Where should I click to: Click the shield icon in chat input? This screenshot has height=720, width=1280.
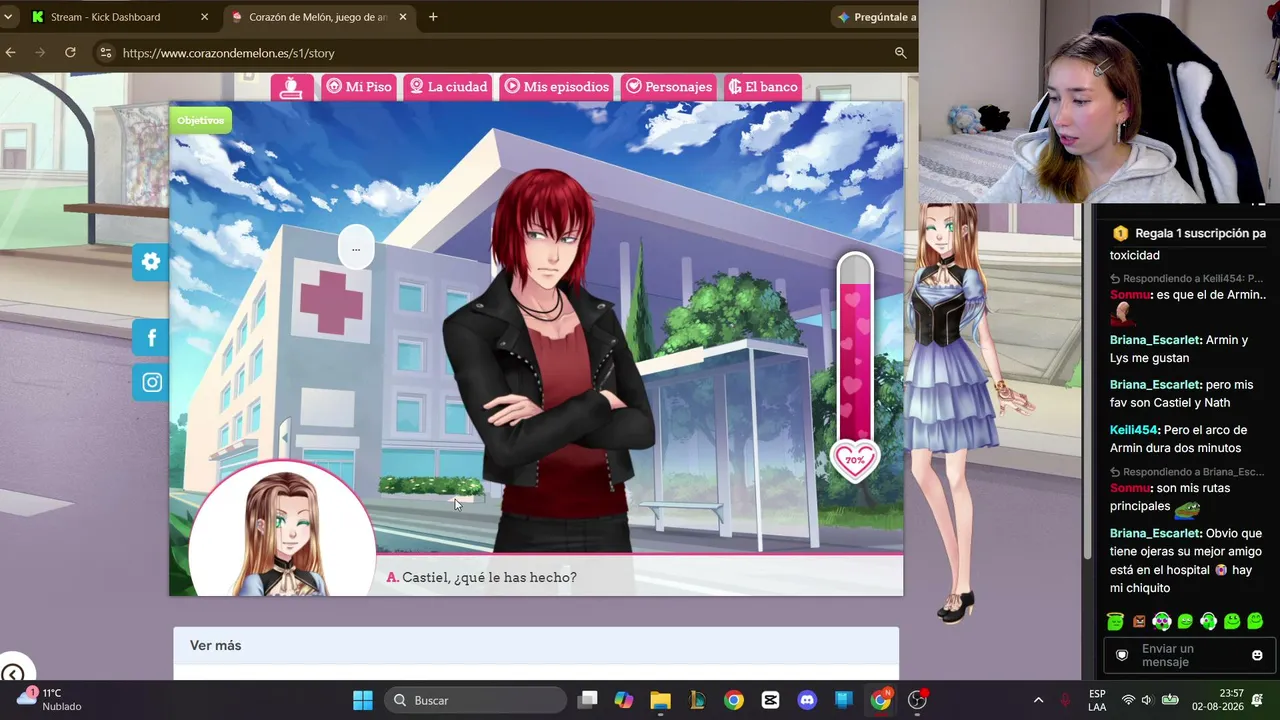point(1122,655)
